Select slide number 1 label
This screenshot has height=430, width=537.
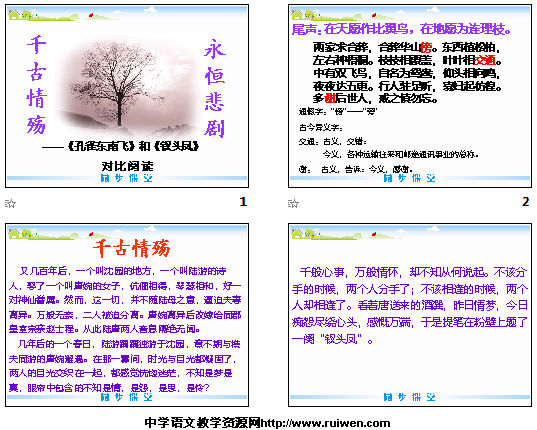click(x=243, y=202)
